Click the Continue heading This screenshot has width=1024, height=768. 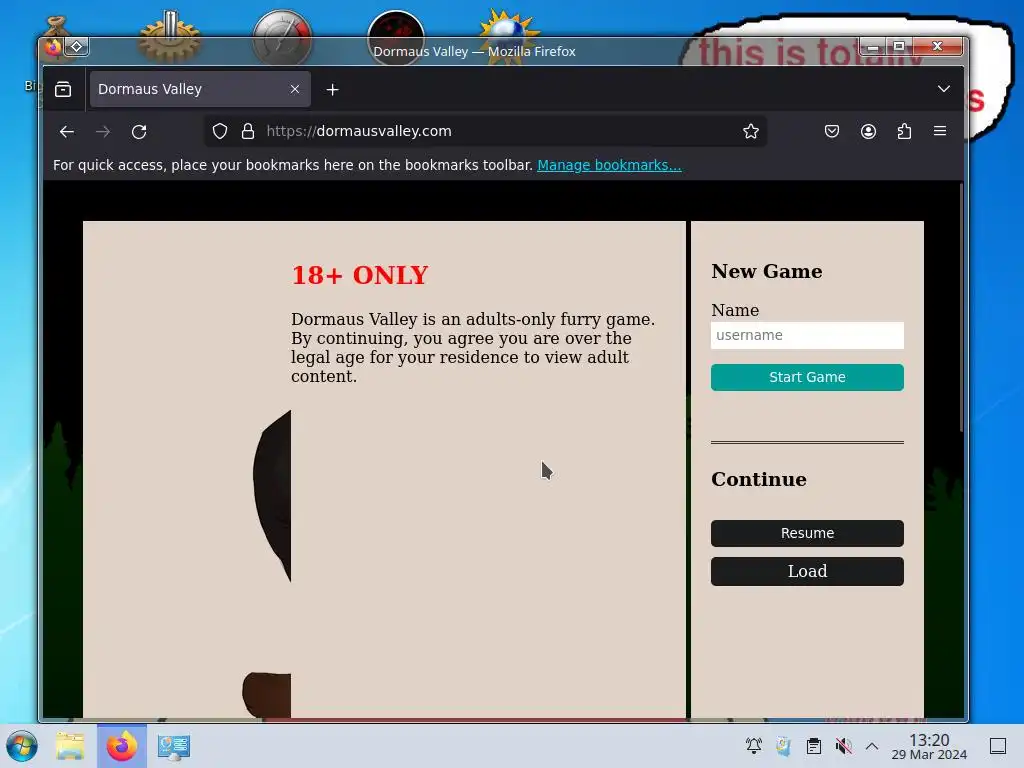(759, 479)
